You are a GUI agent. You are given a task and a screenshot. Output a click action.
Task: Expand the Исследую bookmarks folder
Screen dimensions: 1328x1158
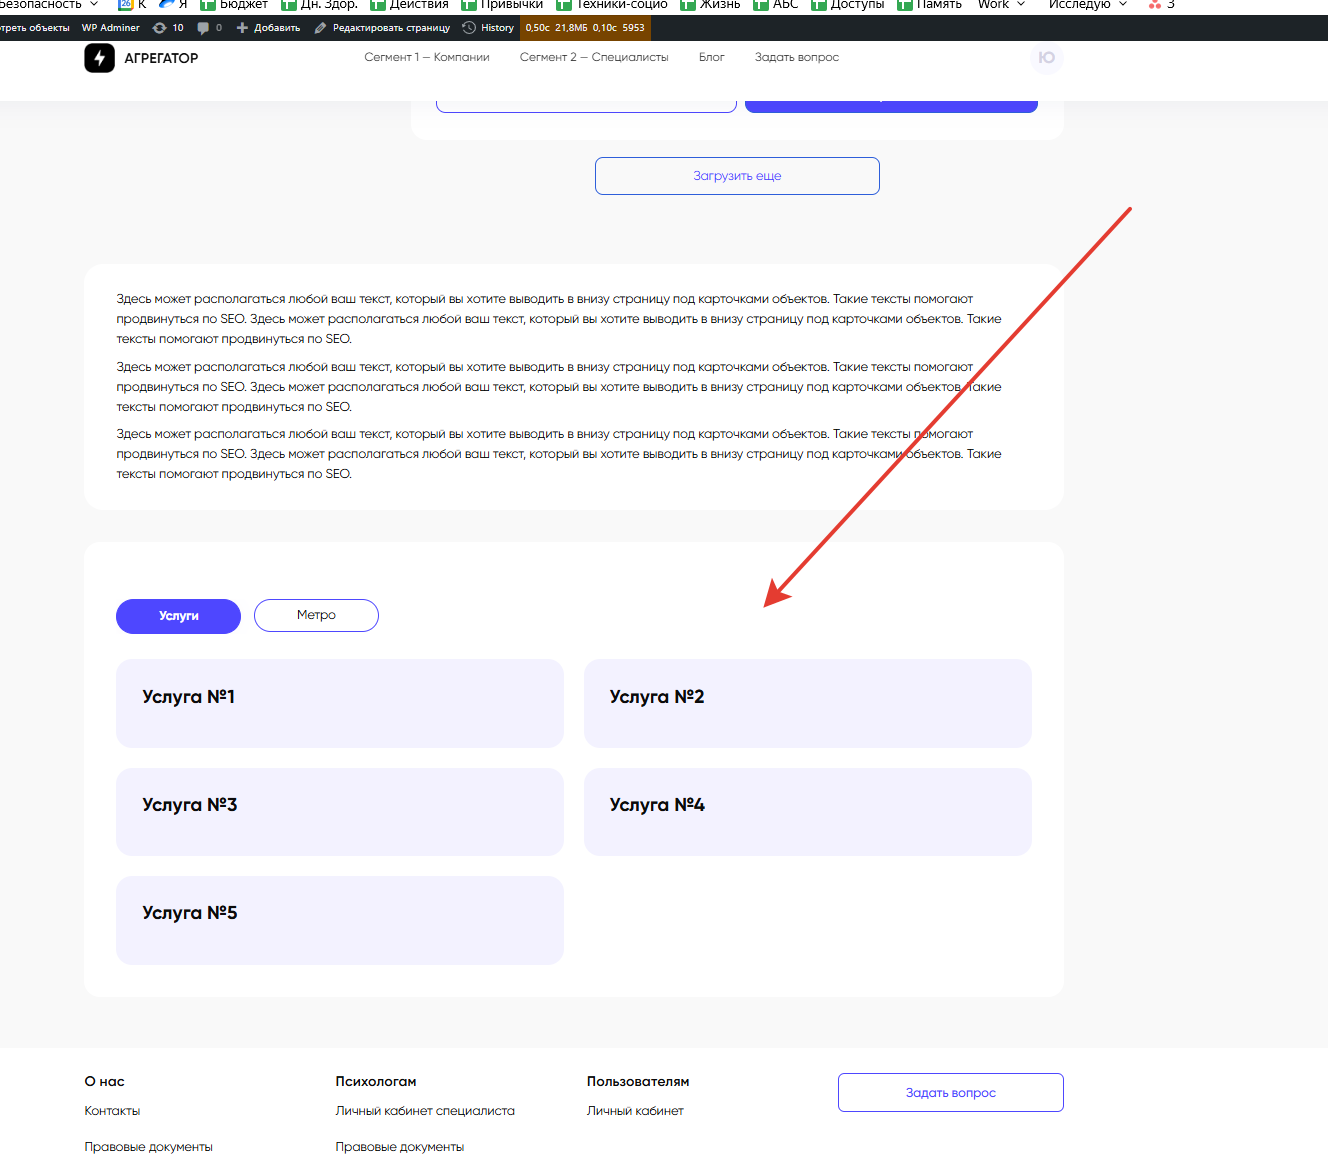[1086, 5]
